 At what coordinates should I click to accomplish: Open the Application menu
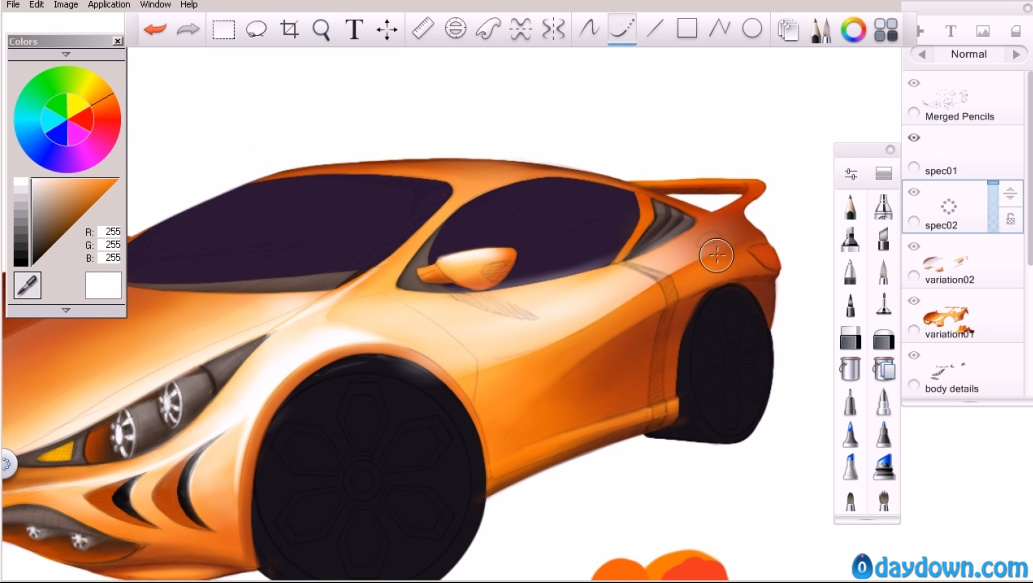tap(109, 4)
